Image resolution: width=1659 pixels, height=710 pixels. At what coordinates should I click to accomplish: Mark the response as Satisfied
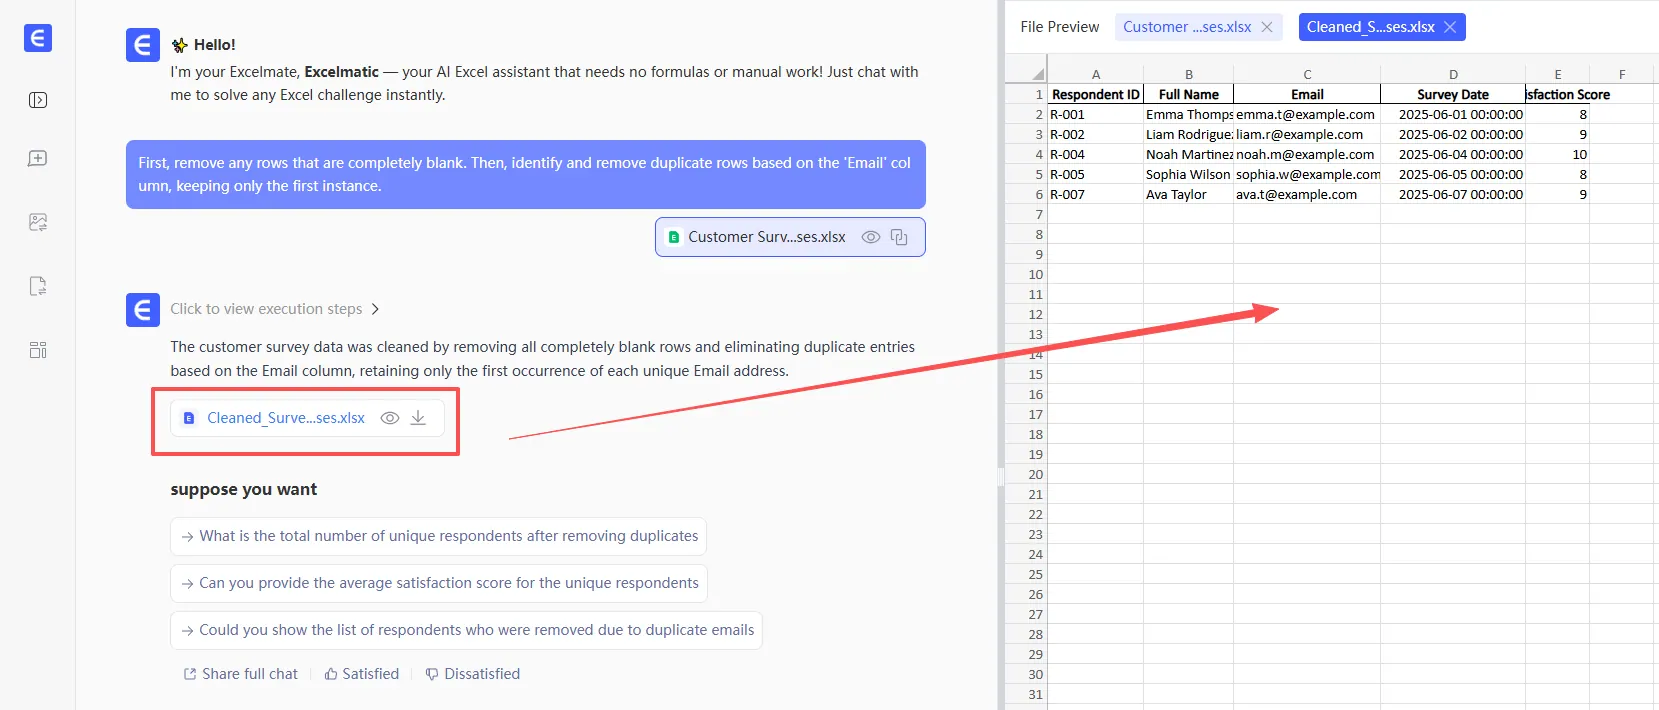(361, 674)
